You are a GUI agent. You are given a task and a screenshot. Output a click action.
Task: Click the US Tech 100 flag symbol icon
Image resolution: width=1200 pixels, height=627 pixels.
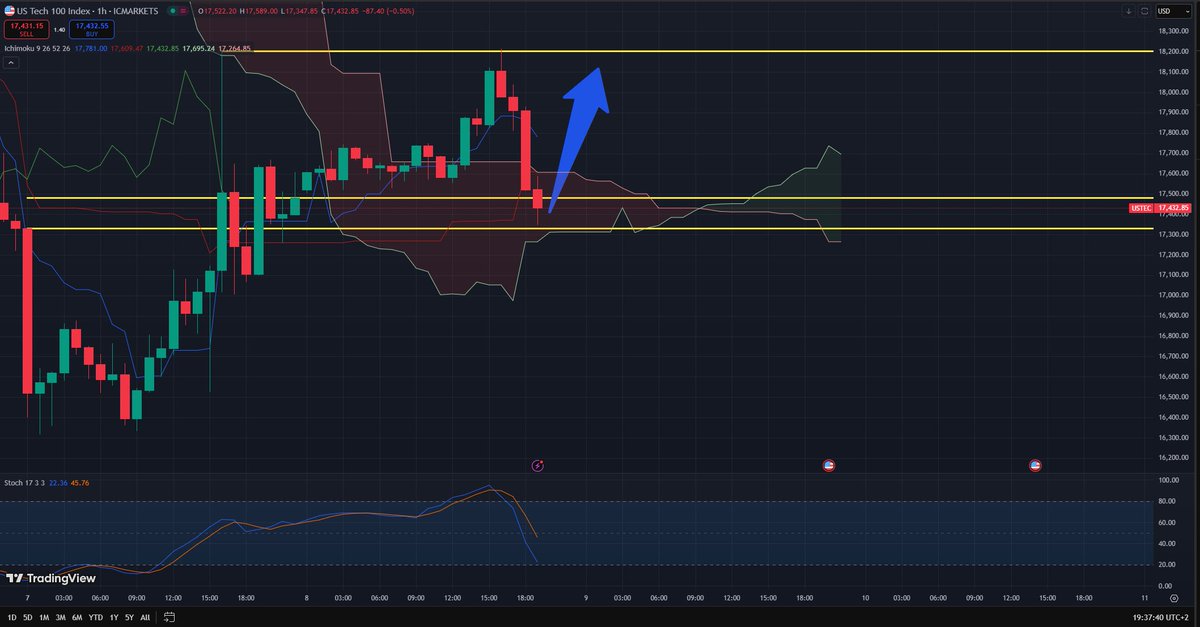click(10, 11)
